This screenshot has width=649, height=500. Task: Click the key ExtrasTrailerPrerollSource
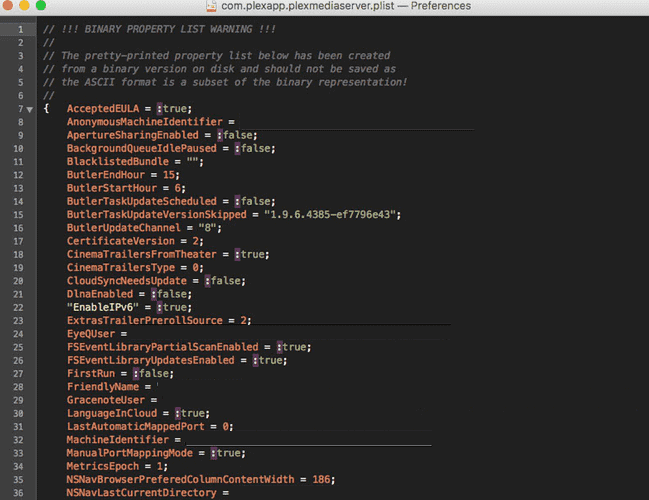145,320
